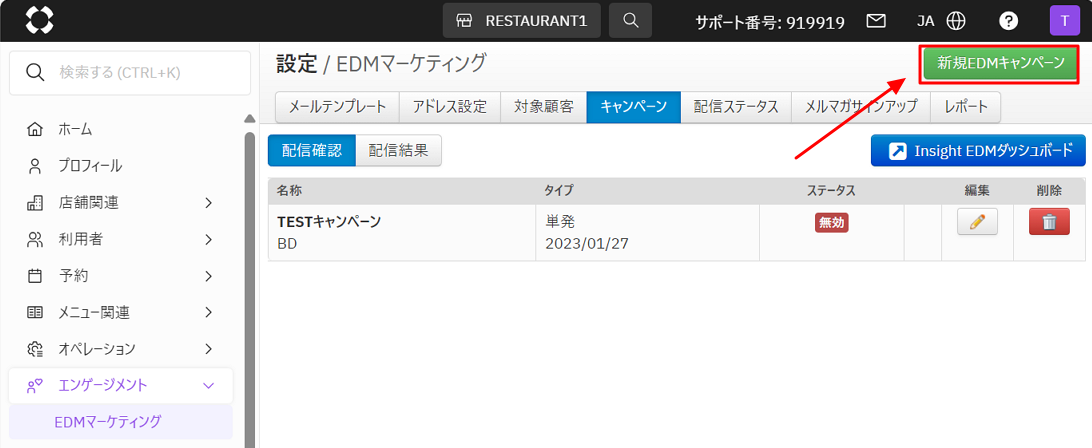Screen dimensions: 1092x448
Task: Expand the 予約 sidebar section
Action: click(120, 276)
